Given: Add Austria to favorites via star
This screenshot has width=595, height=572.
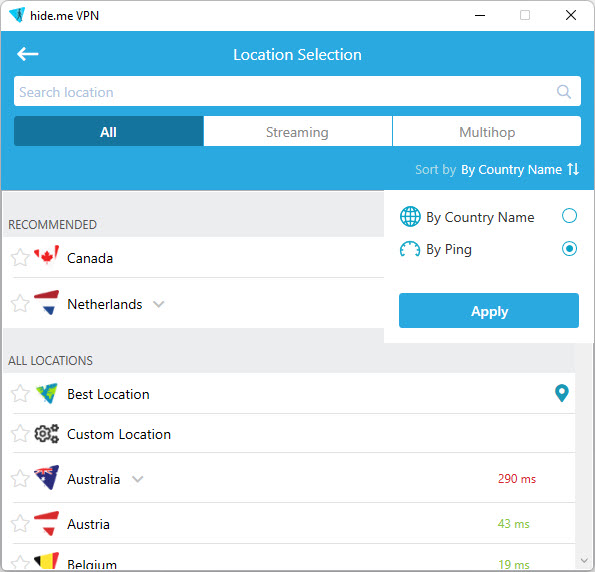Looking at the screenshot, I should (x=20, y=524).
